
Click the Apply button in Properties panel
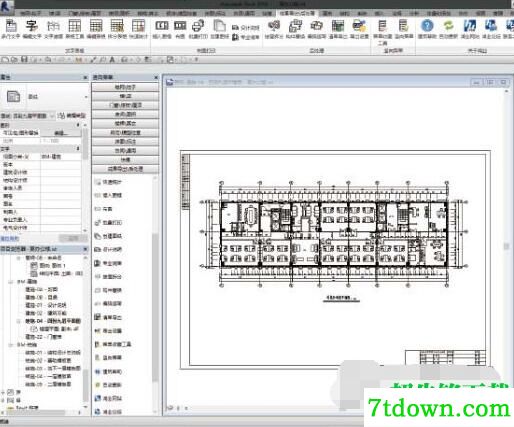[73, 238]
